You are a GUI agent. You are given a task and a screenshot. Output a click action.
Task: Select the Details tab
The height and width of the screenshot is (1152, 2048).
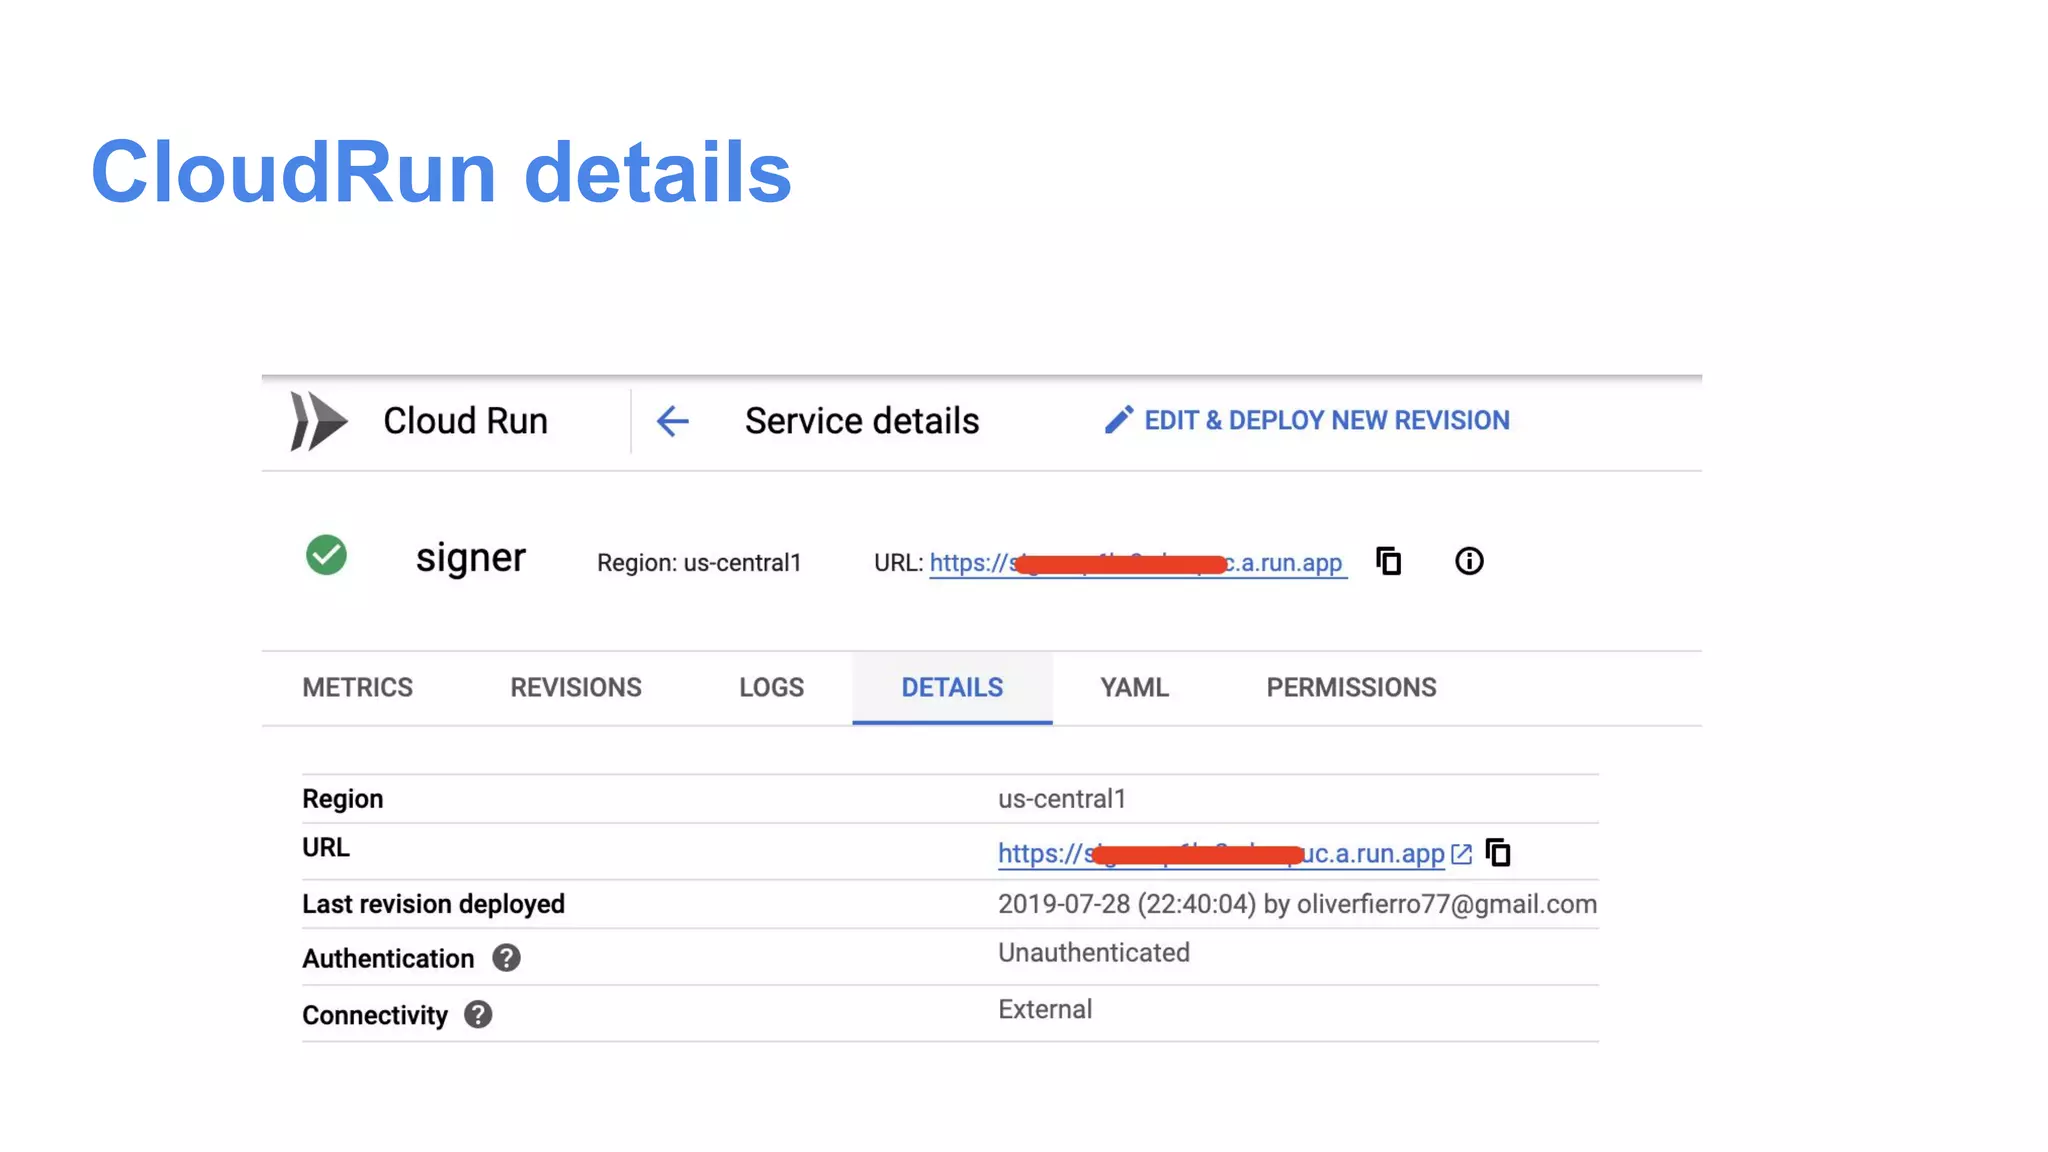click(x=952, y=688)
